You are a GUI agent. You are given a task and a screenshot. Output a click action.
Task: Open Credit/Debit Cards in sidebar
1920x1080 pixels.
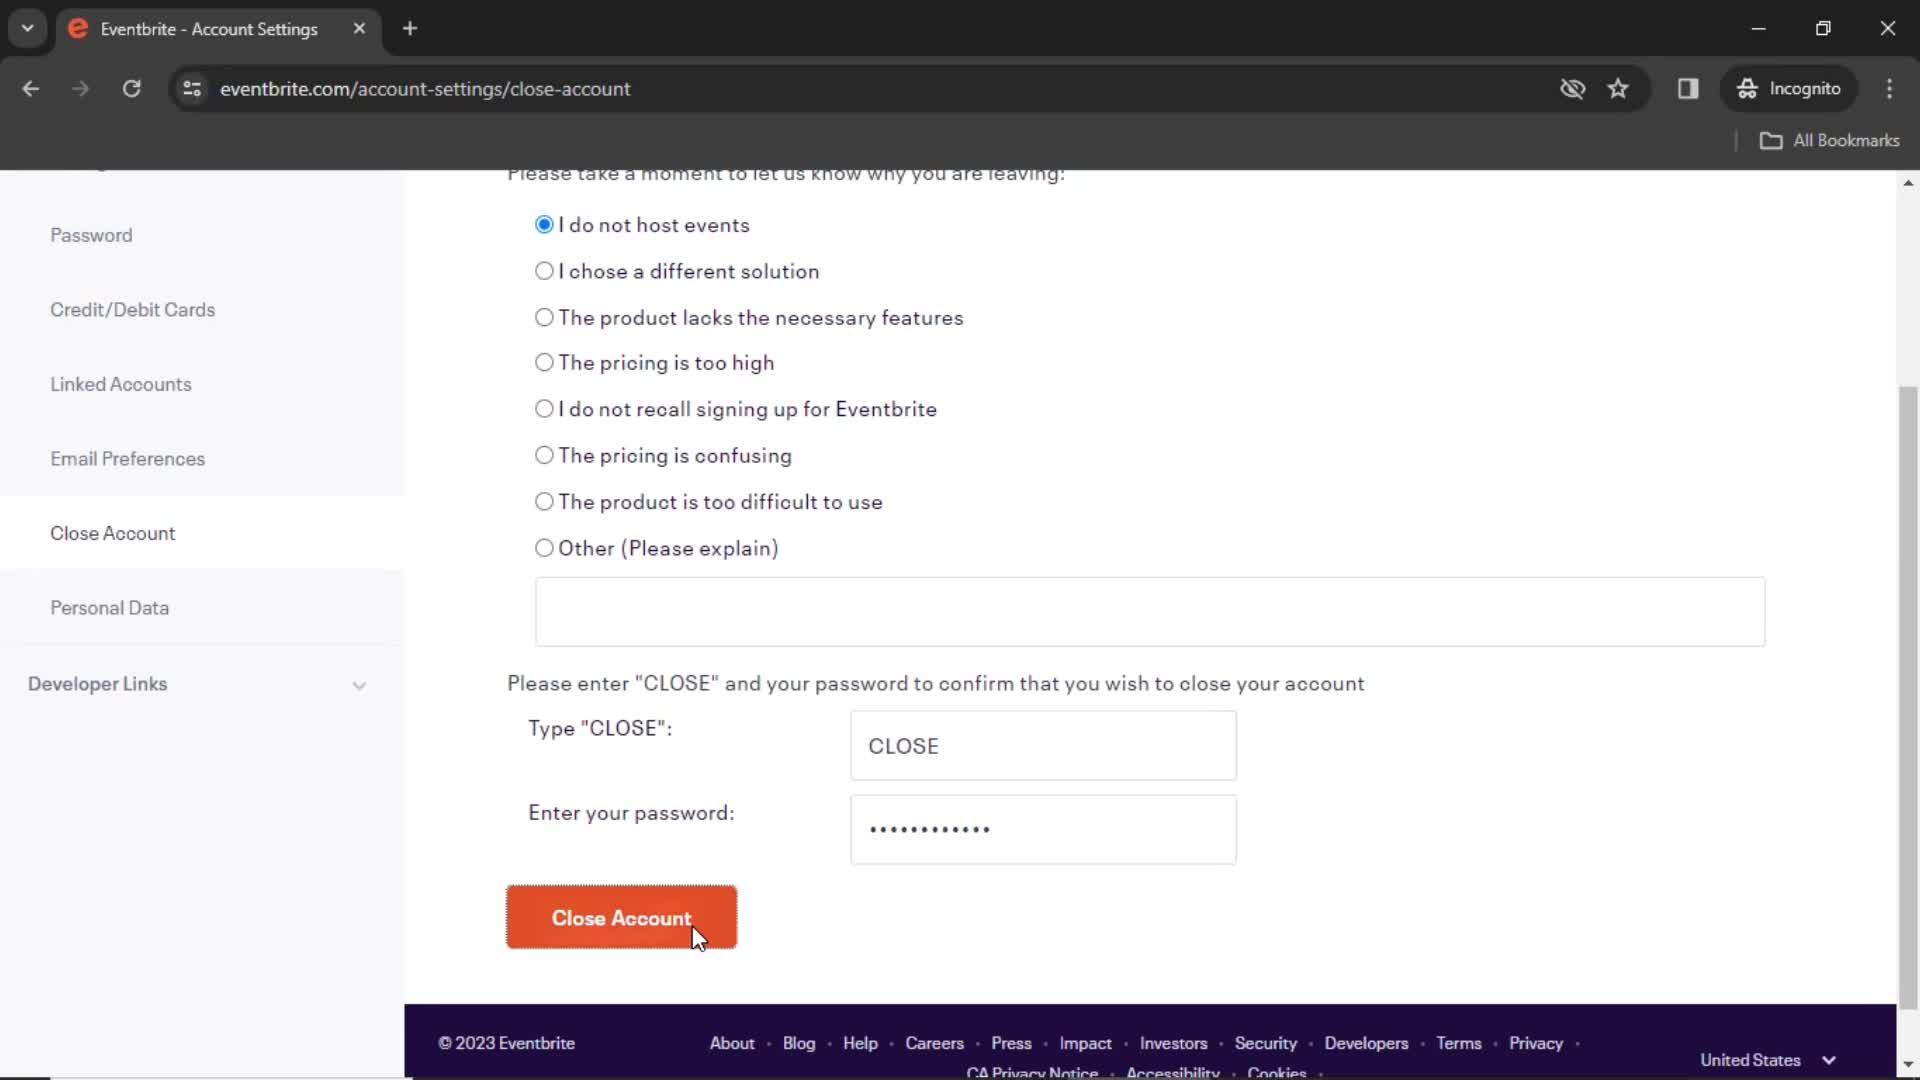[133, 310]
